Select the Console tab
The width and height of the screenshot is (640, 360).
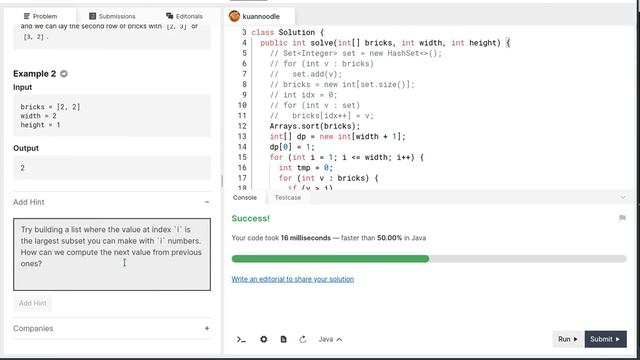pyautogui.click(x=245, y=198)
